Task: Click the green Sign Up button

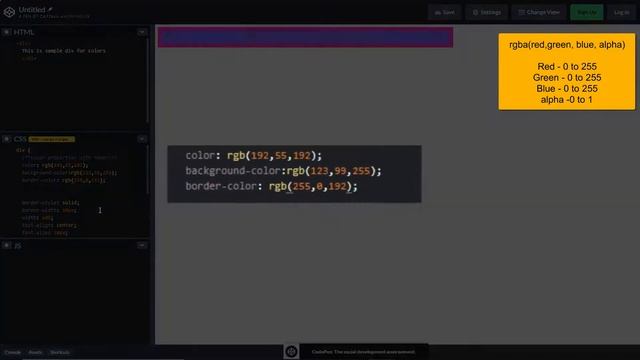Action: [587, 12]
